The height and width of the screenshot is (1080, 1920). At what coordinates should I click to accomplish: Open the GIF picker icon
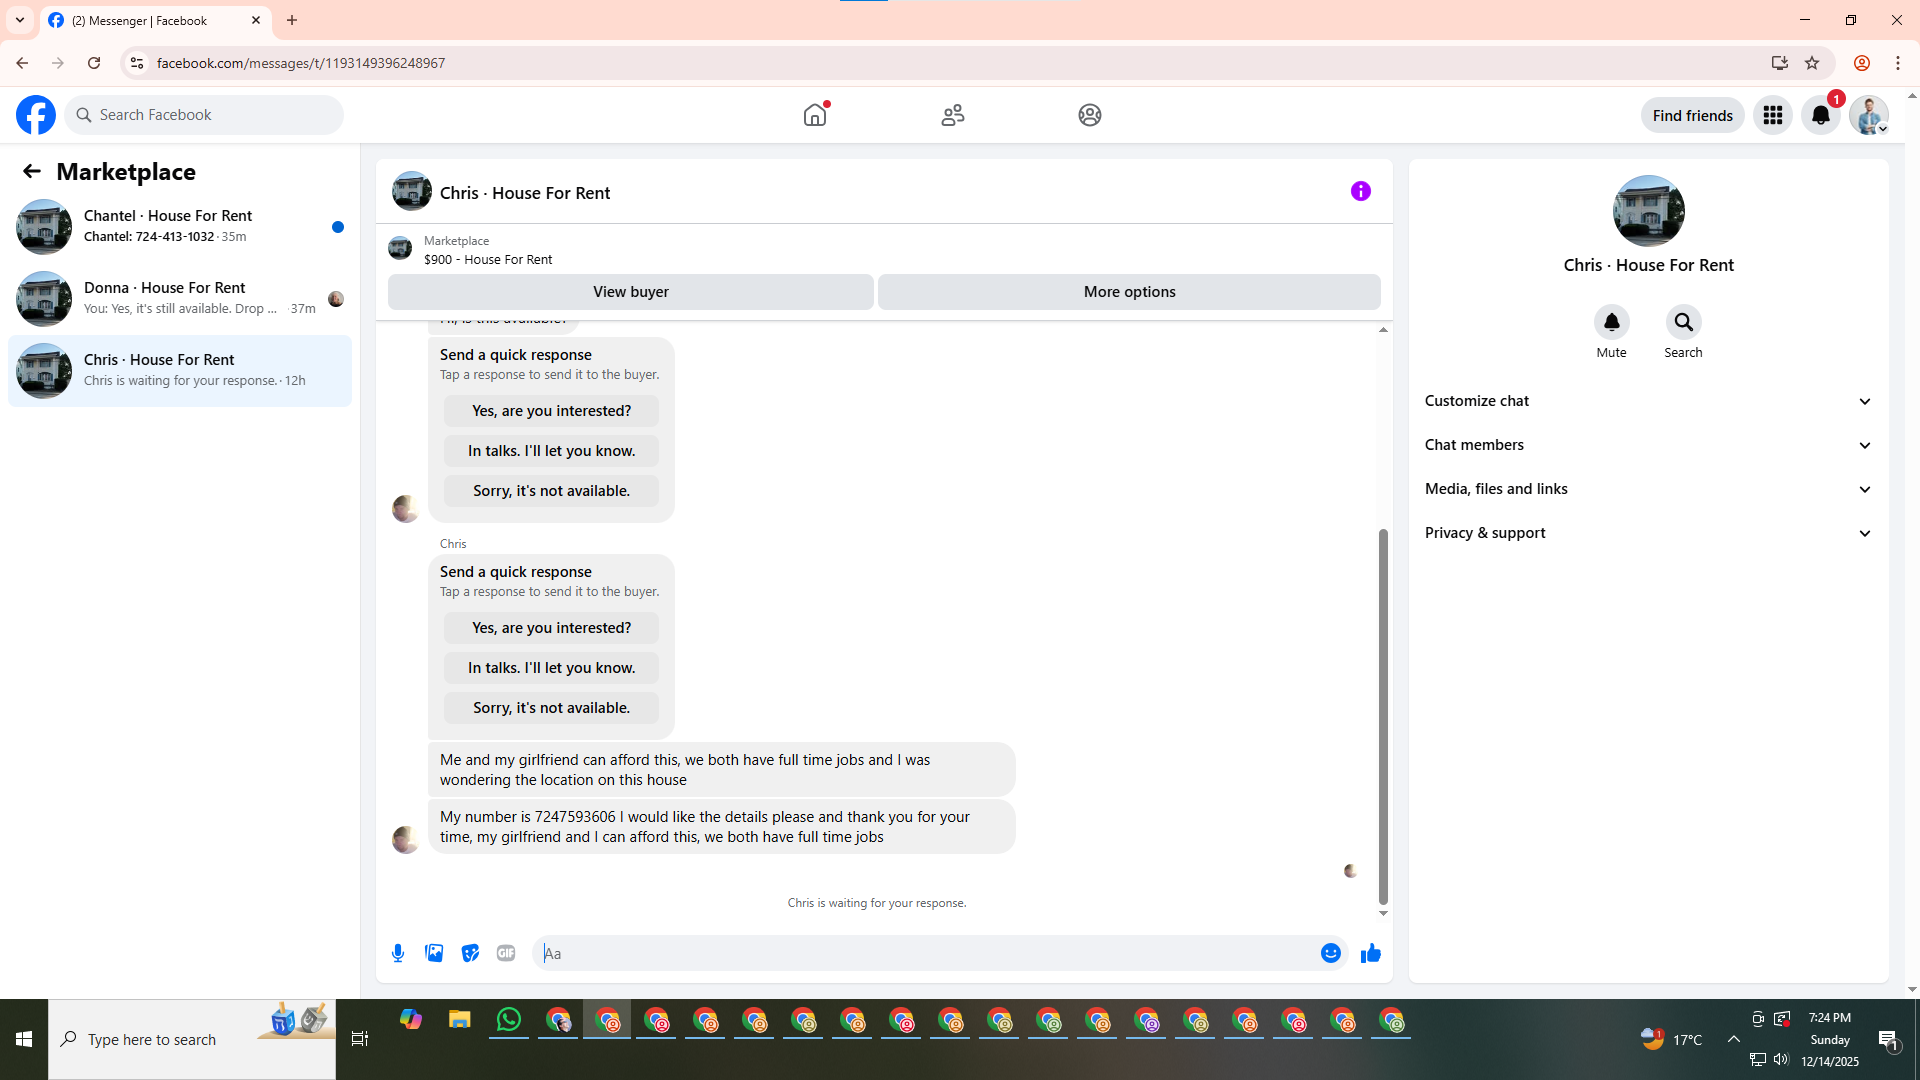[x=506, y=953]
